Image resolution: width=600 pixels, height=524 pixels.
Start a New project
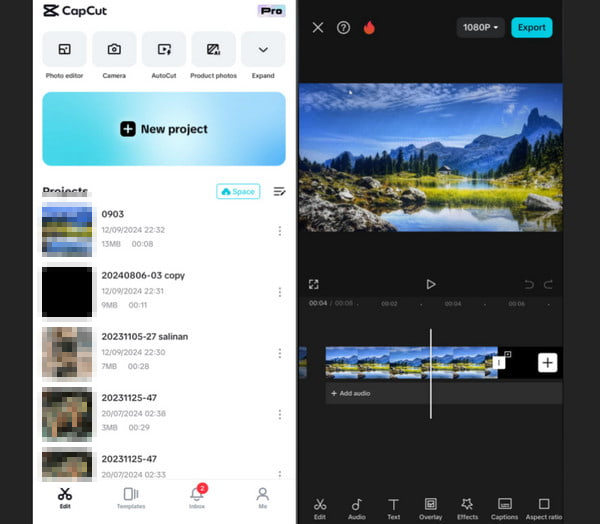(164, 129)
